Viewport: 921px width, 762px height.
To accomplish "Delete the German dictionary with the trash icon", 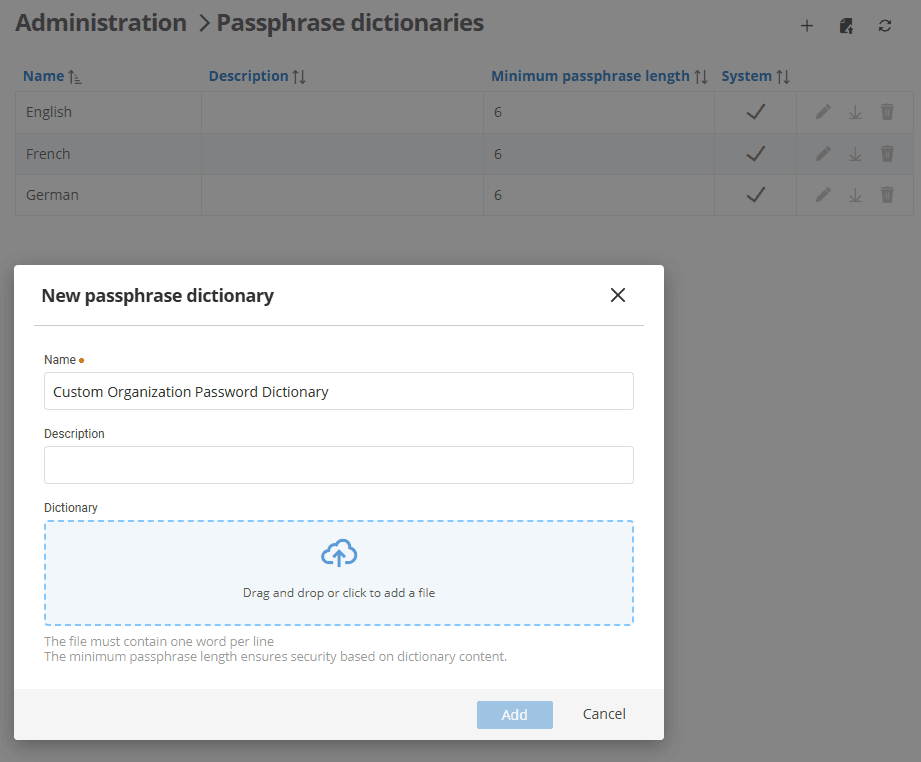I will pos(887,194).
